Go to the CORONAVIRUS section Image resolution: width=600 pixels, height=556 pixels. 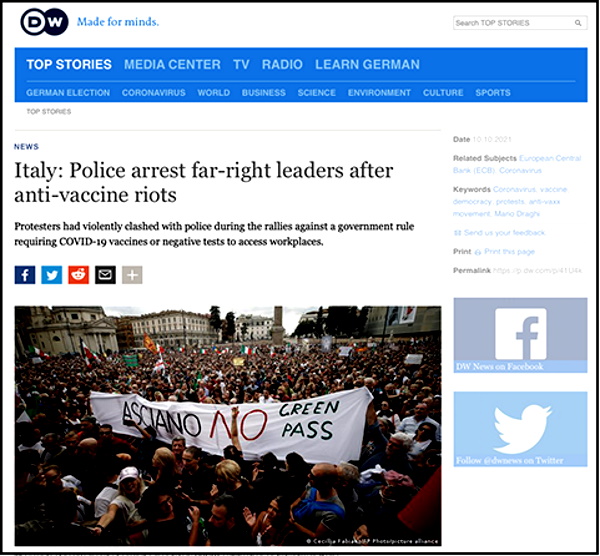point(153,93)
